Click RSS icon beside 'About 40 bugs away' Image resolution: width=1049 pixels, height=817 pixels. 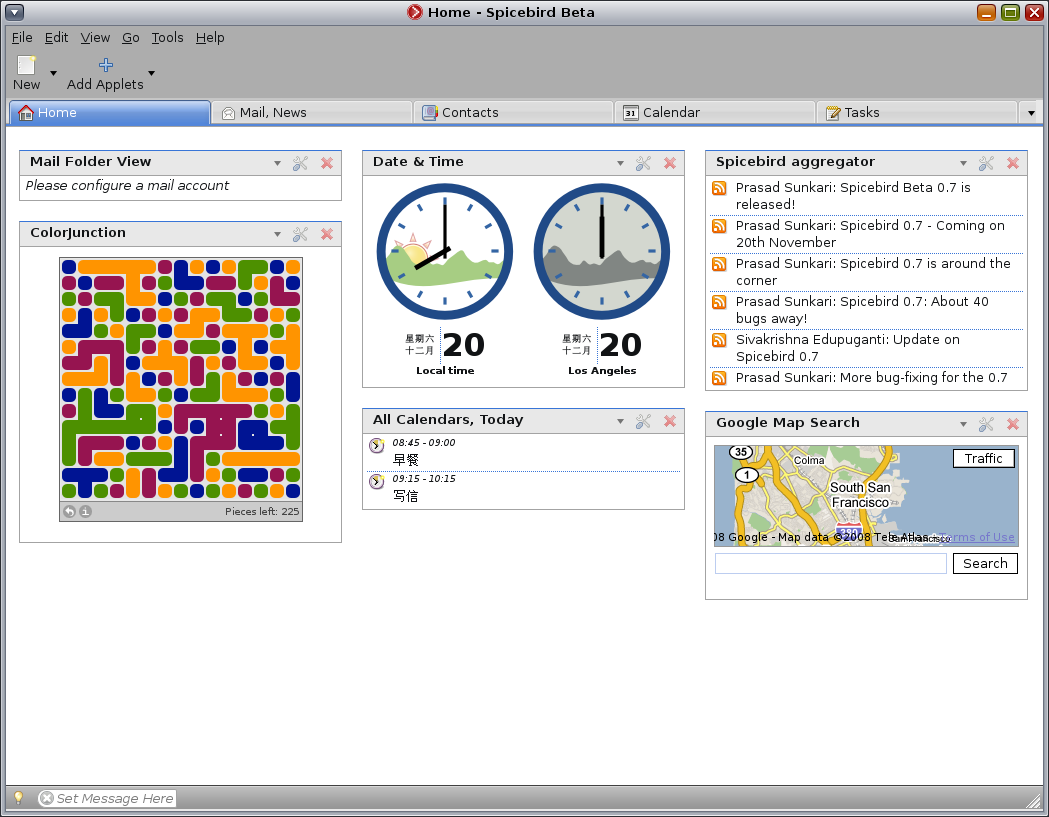click(719, 302)
